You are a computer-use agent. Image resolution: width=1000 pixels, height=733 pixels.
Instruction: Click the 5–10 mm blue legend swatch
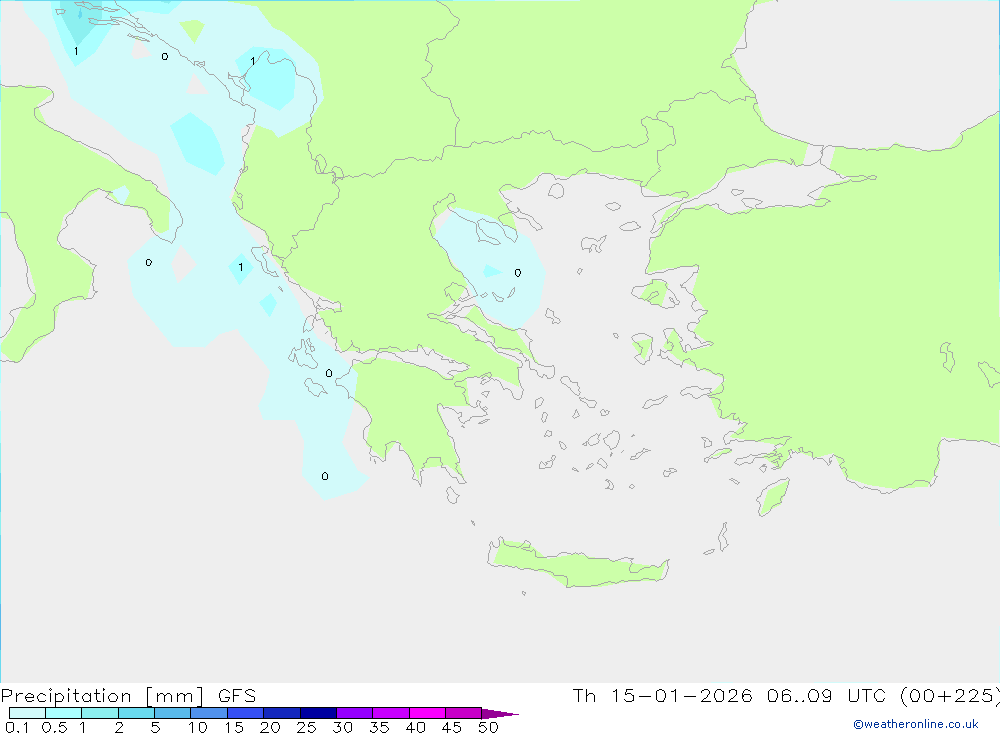pyautogui.click(x=172, y=713)
